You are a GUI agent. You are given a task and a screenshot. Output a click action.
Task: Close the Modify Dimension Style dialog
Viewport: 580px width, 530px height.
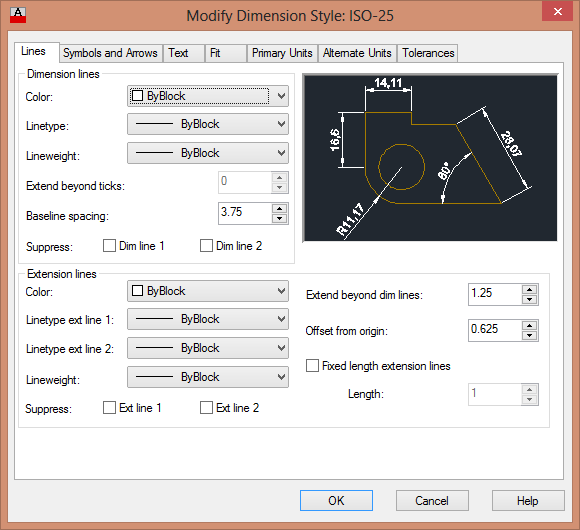point(557,11)
